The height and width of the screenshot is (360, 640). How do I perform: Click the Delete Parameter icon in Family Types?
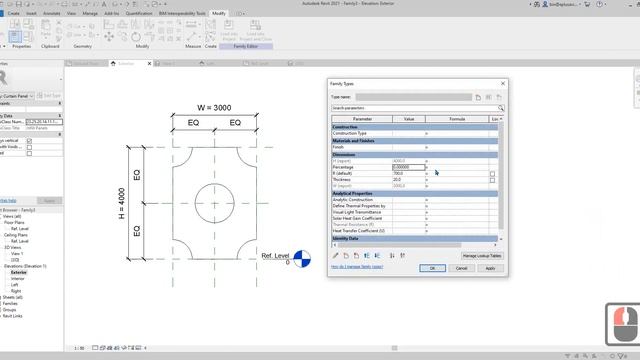coord(356,256)
